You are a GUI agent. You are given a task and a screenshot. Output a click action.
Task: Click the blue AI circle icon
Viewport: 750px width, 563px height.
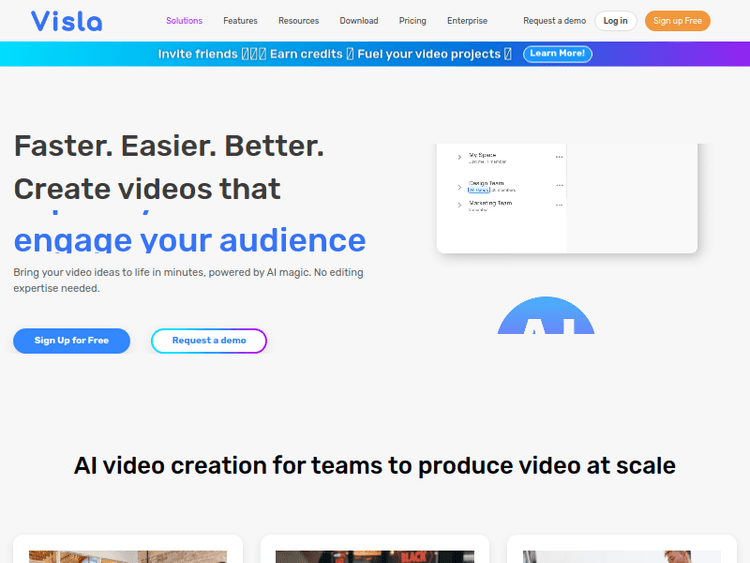[546, 318]
